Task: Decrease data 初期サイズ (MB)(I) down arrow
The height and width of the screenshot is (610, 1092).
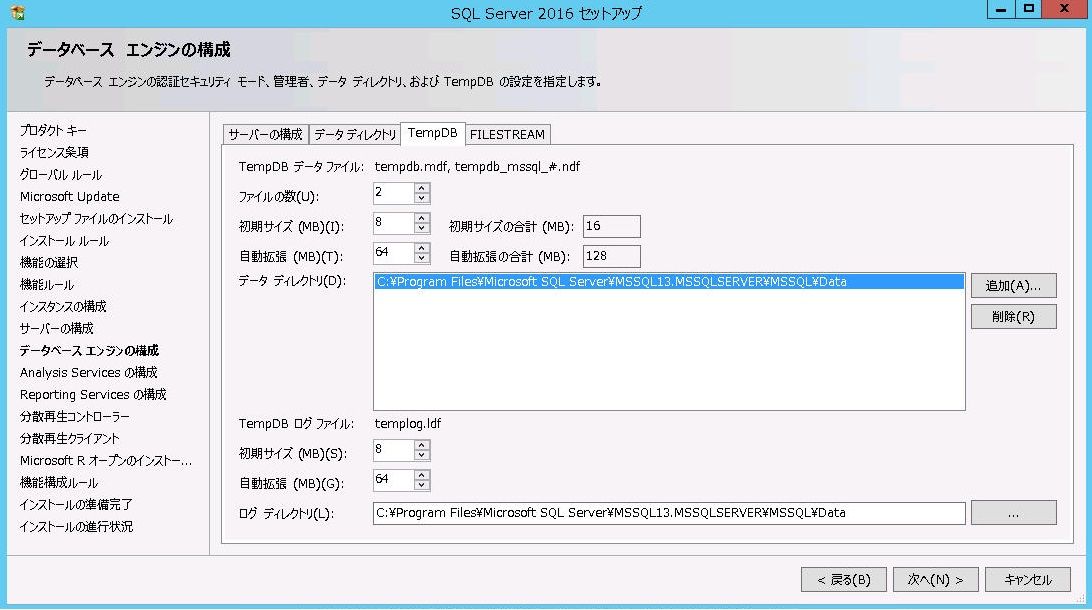Action: pos(421,228)
